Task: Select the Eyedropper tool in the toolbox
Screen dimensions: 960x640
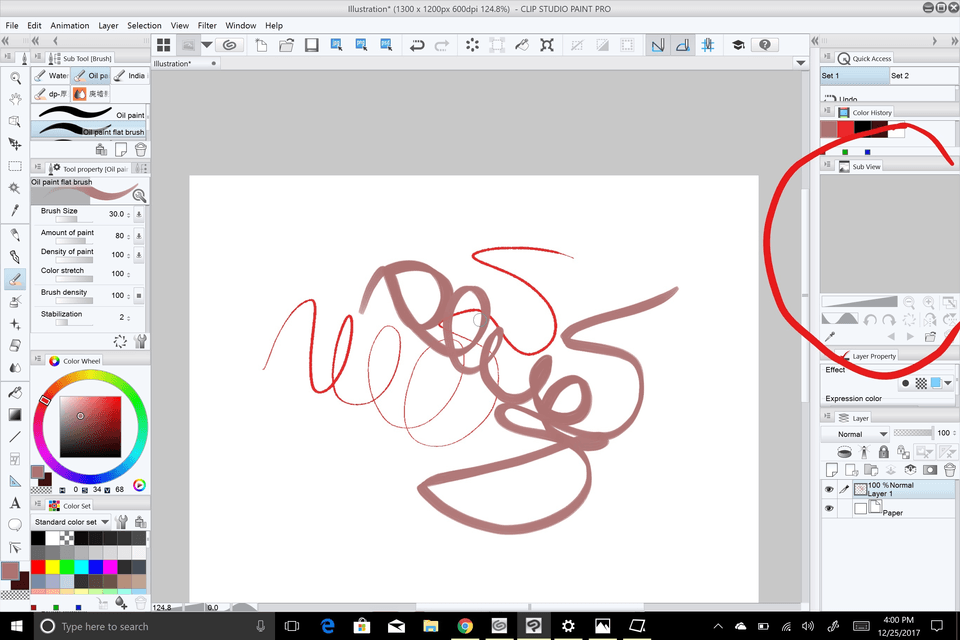Action: [x=15, y=210]
